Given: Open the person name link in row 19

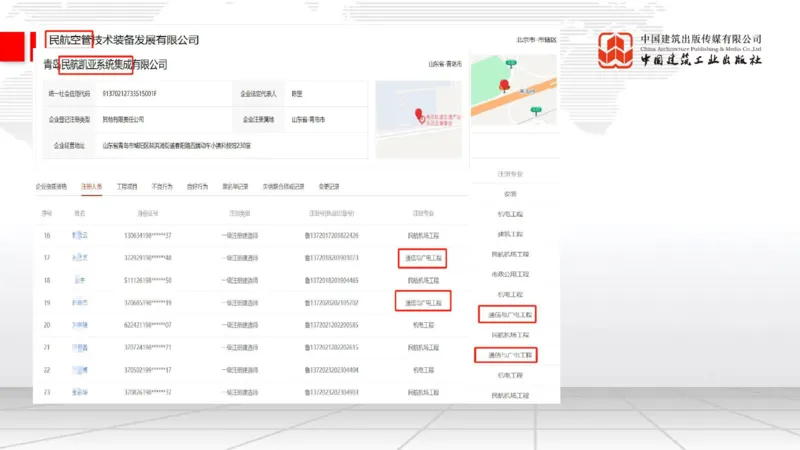Looking at the screenshot, I should point(80,303).
